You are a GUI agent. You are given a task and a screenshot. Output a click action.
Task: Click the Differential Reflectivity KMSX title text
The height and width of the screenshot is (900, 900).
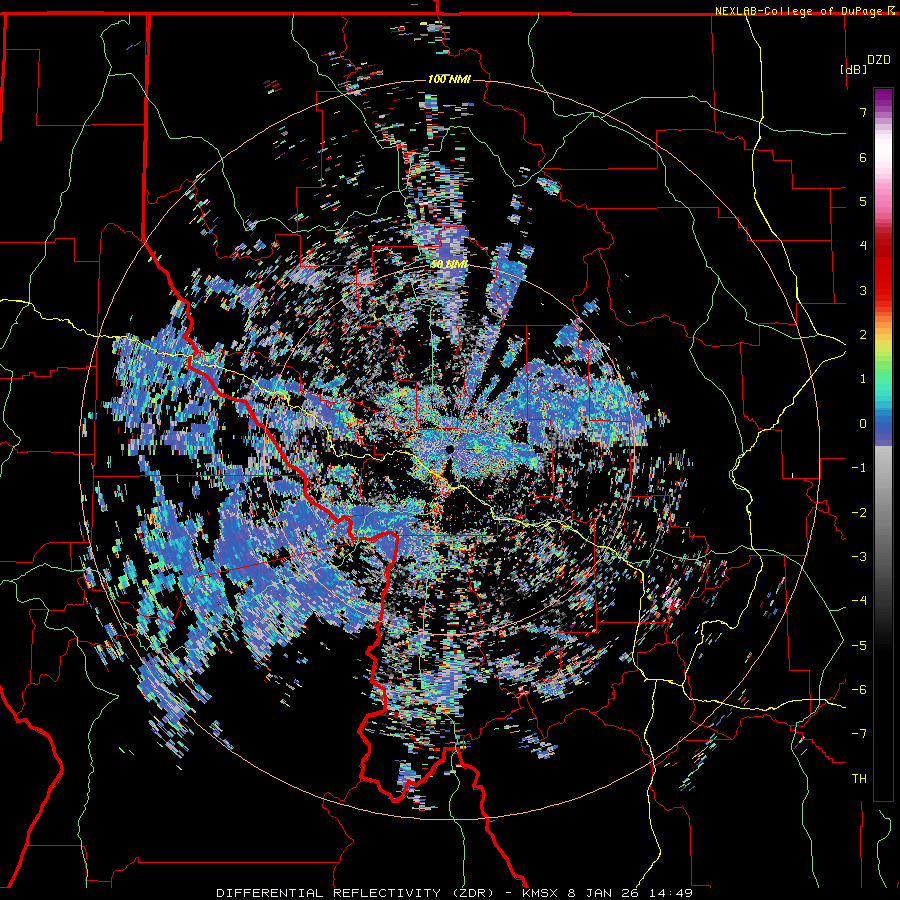454,893
